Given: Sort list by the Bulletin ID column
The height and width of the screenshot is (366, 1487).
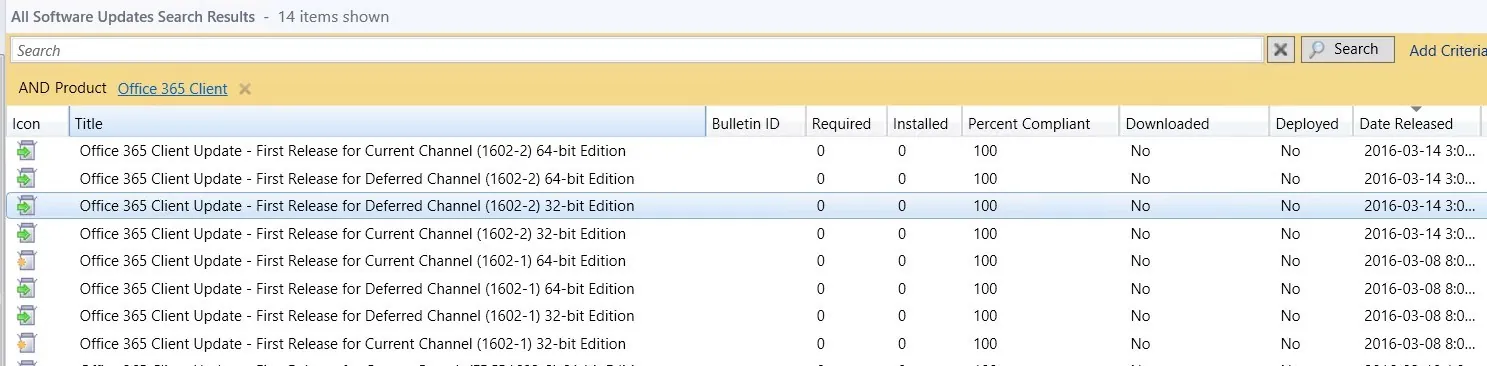Looking at the screenshot, I should pyautogui.click(x=755, y=123).
